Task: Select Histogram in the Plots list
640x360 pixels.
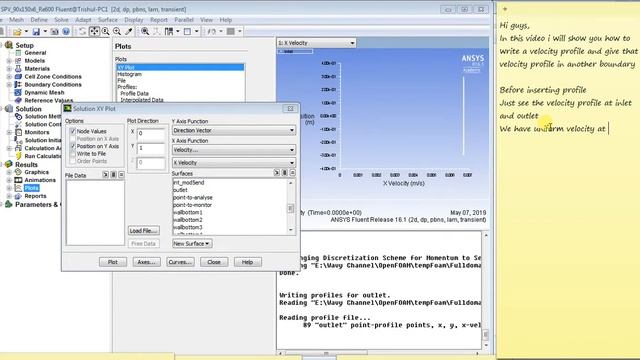Action: tap(130, 74)
